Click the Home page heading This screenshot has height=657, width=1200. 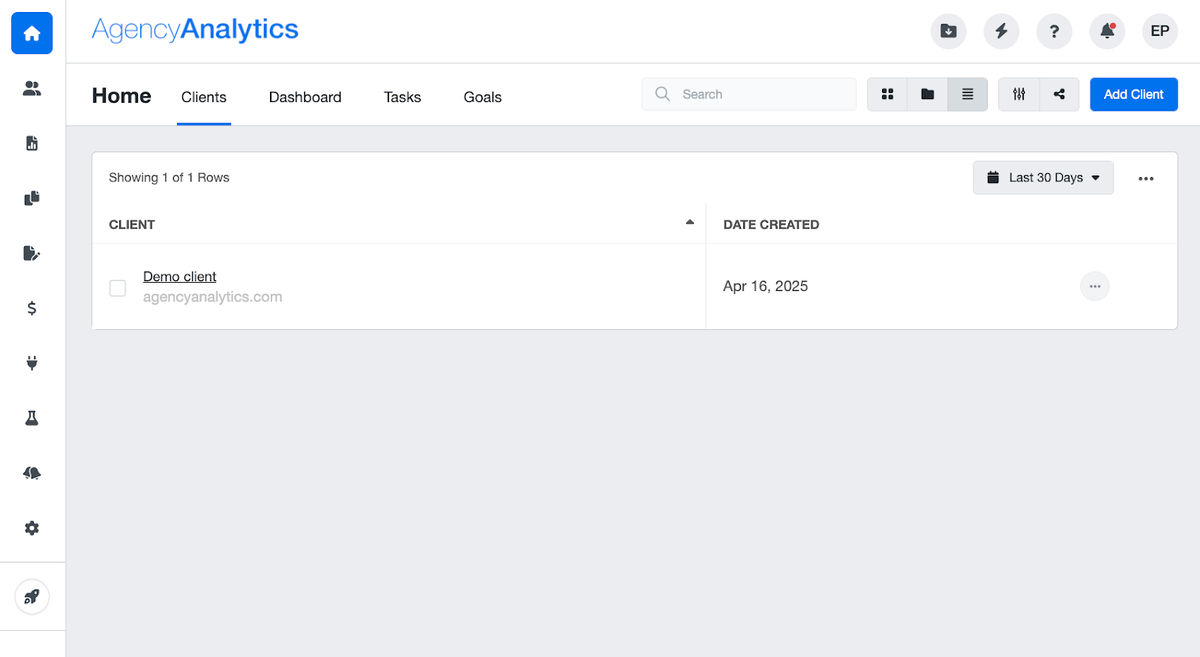tap(122, 96)
